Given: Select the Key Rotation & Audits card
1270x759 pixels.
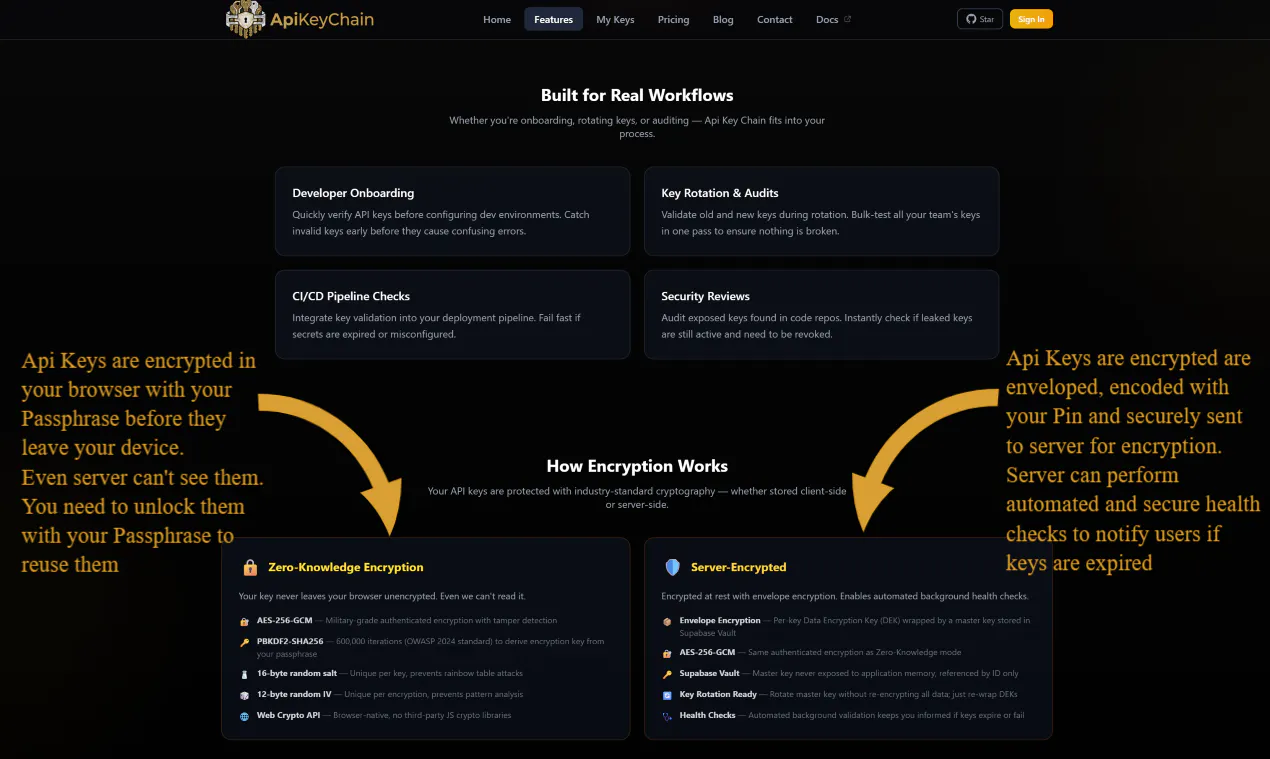Looking at the screenshot, I should (821, 211).
